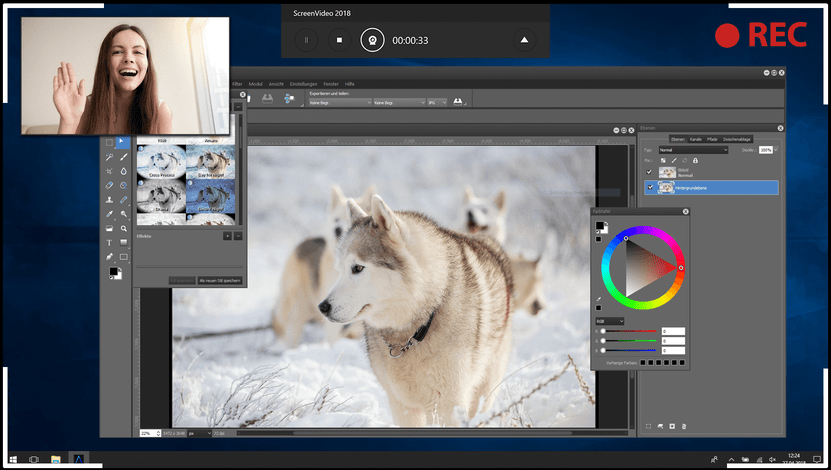
Task: Open the px unit dropdown in status bar
Action: 199,433
